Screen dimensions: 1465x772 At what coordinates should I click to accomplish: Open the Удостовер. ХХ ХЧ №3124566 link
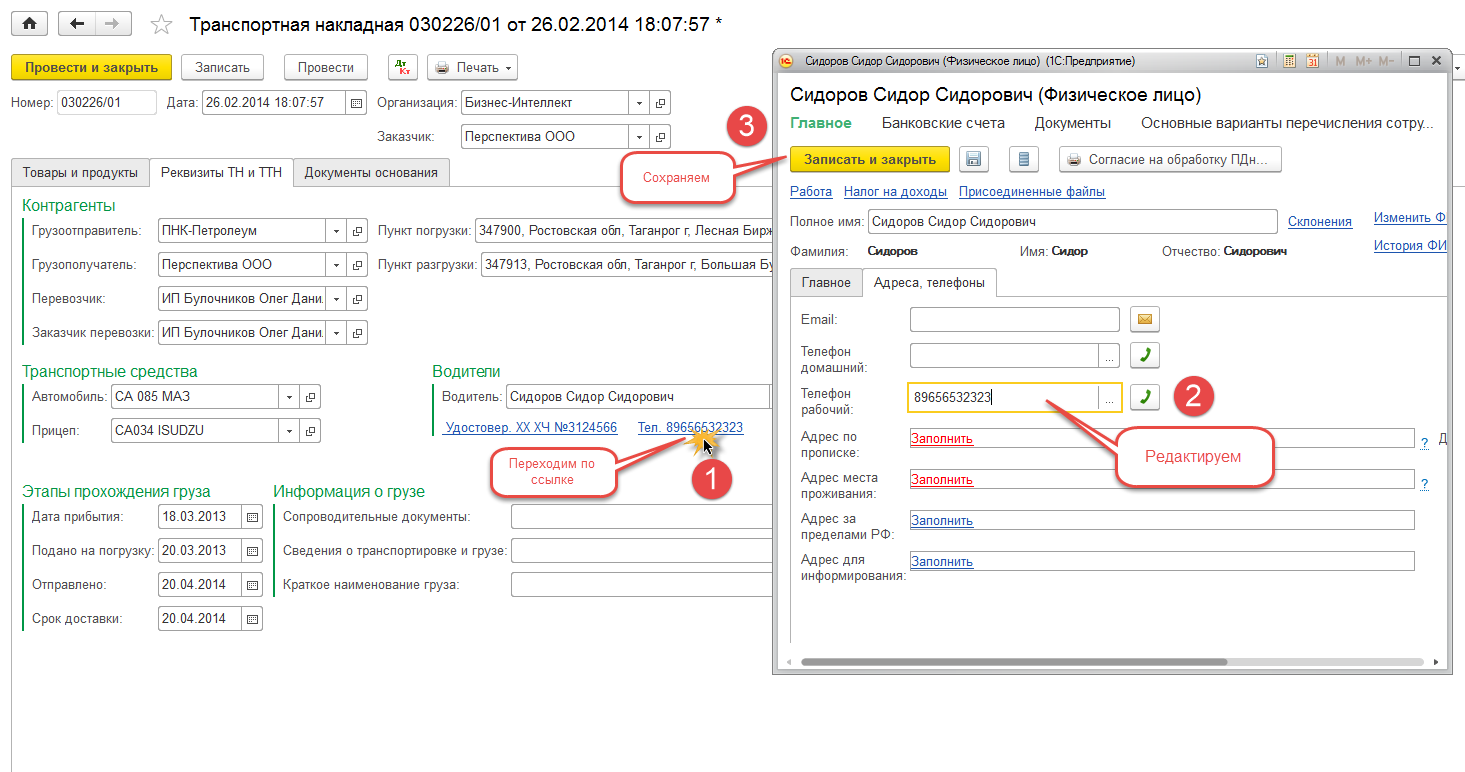531,427
